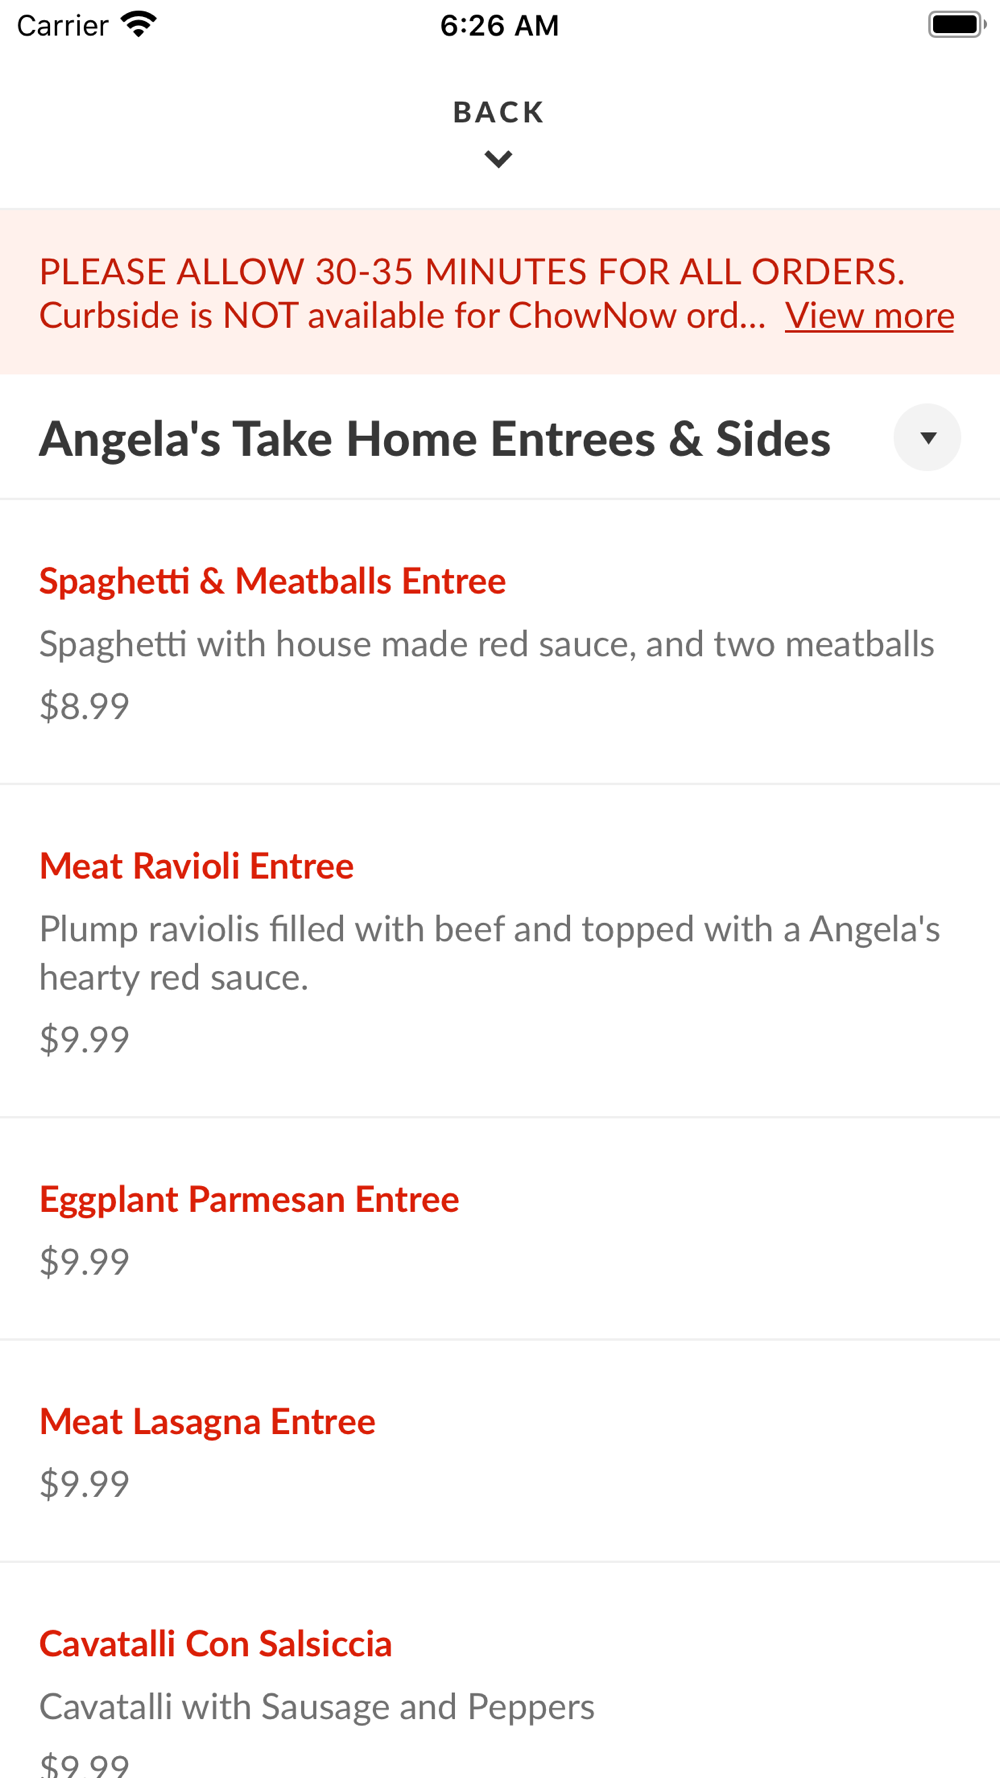Open the View more link
This screenshot has width=1000, height=1778.
point(869,316)
